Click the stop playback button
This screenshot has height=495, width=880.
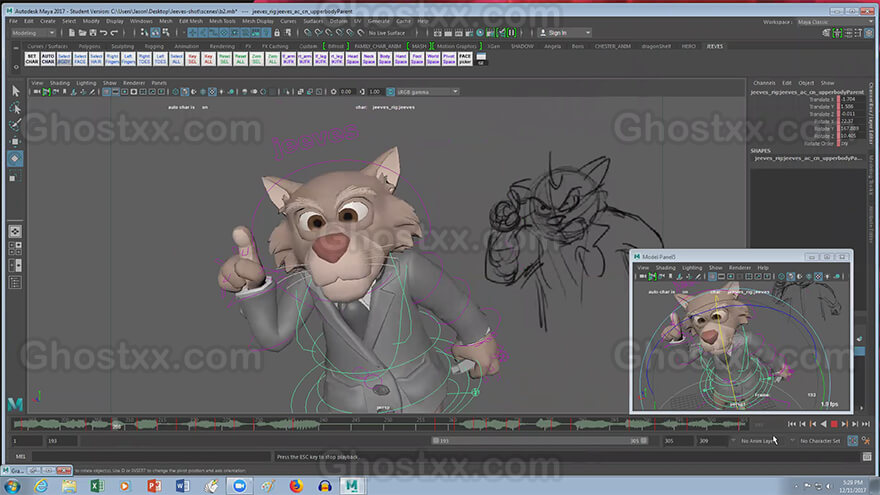point(834,425)
